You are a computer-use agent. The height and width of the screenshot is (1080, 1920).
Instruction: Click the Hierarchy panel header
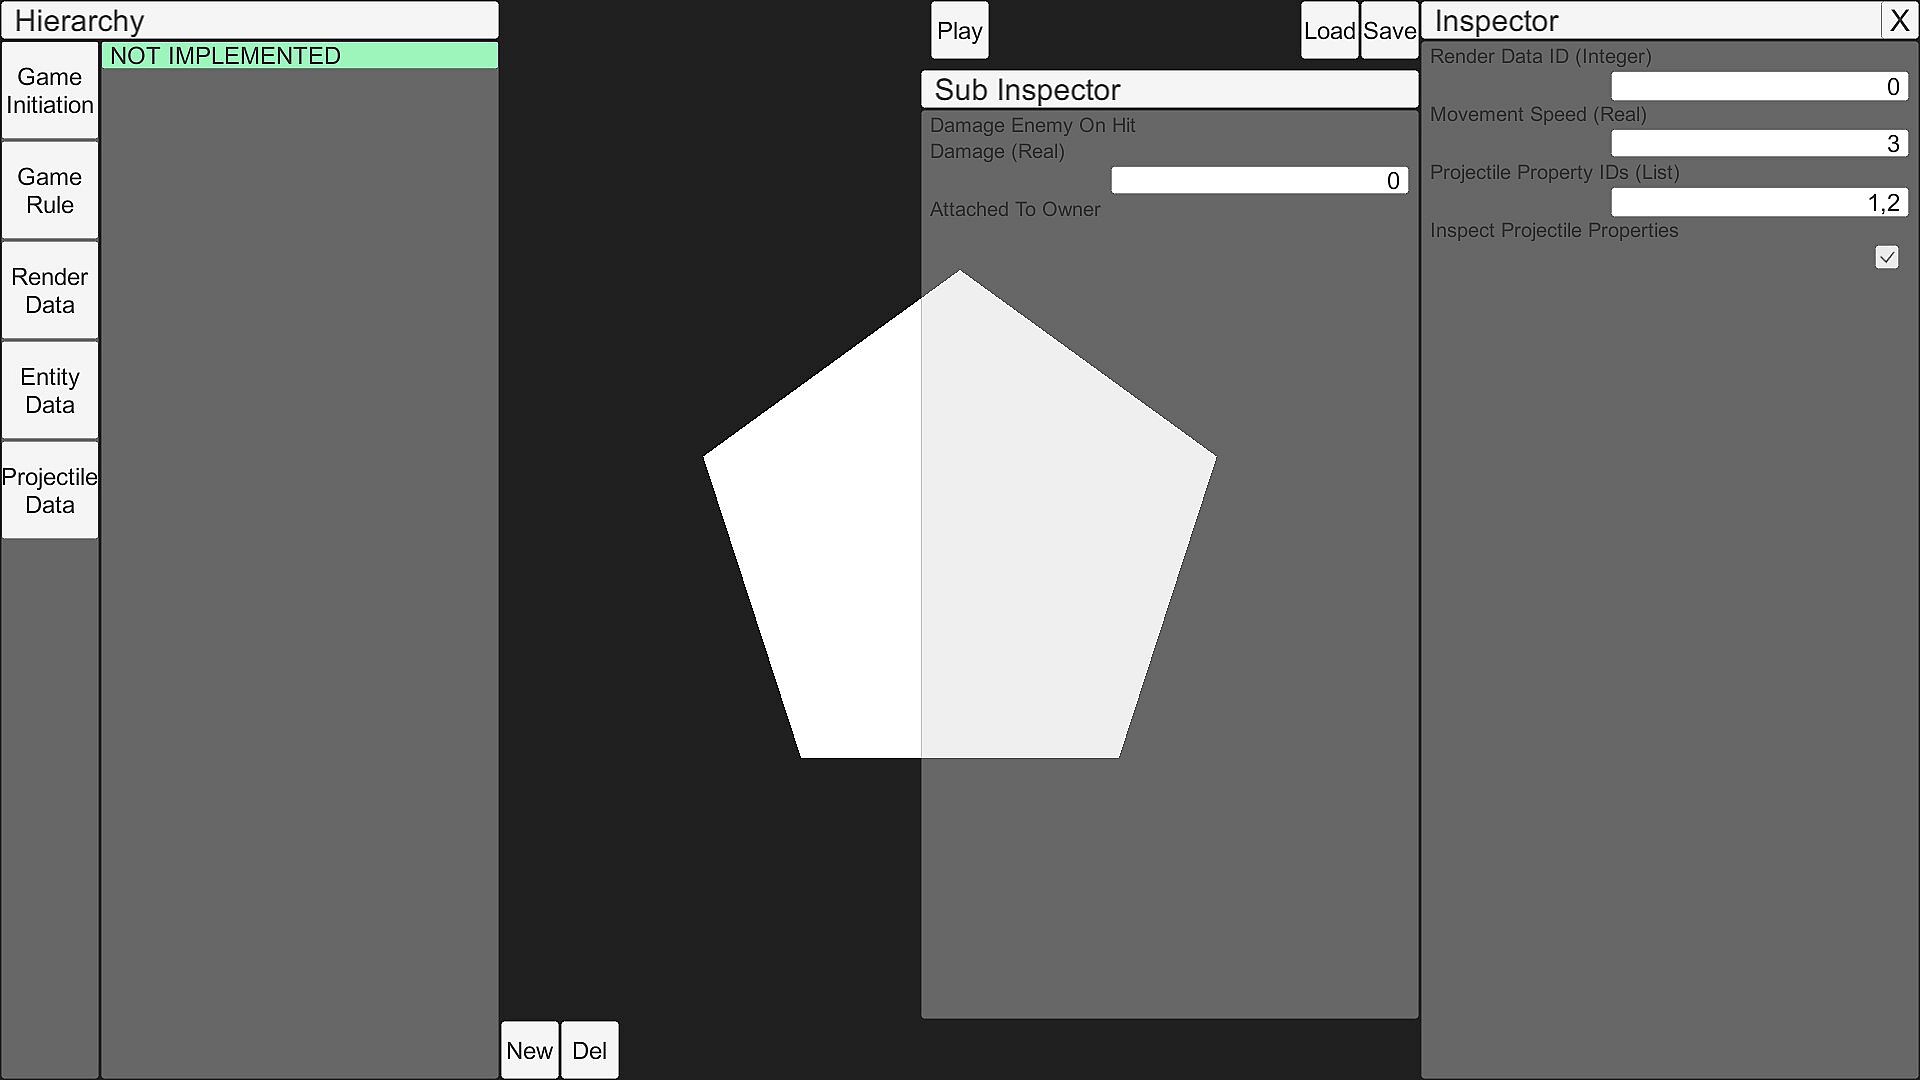click(x=249, y=21)
